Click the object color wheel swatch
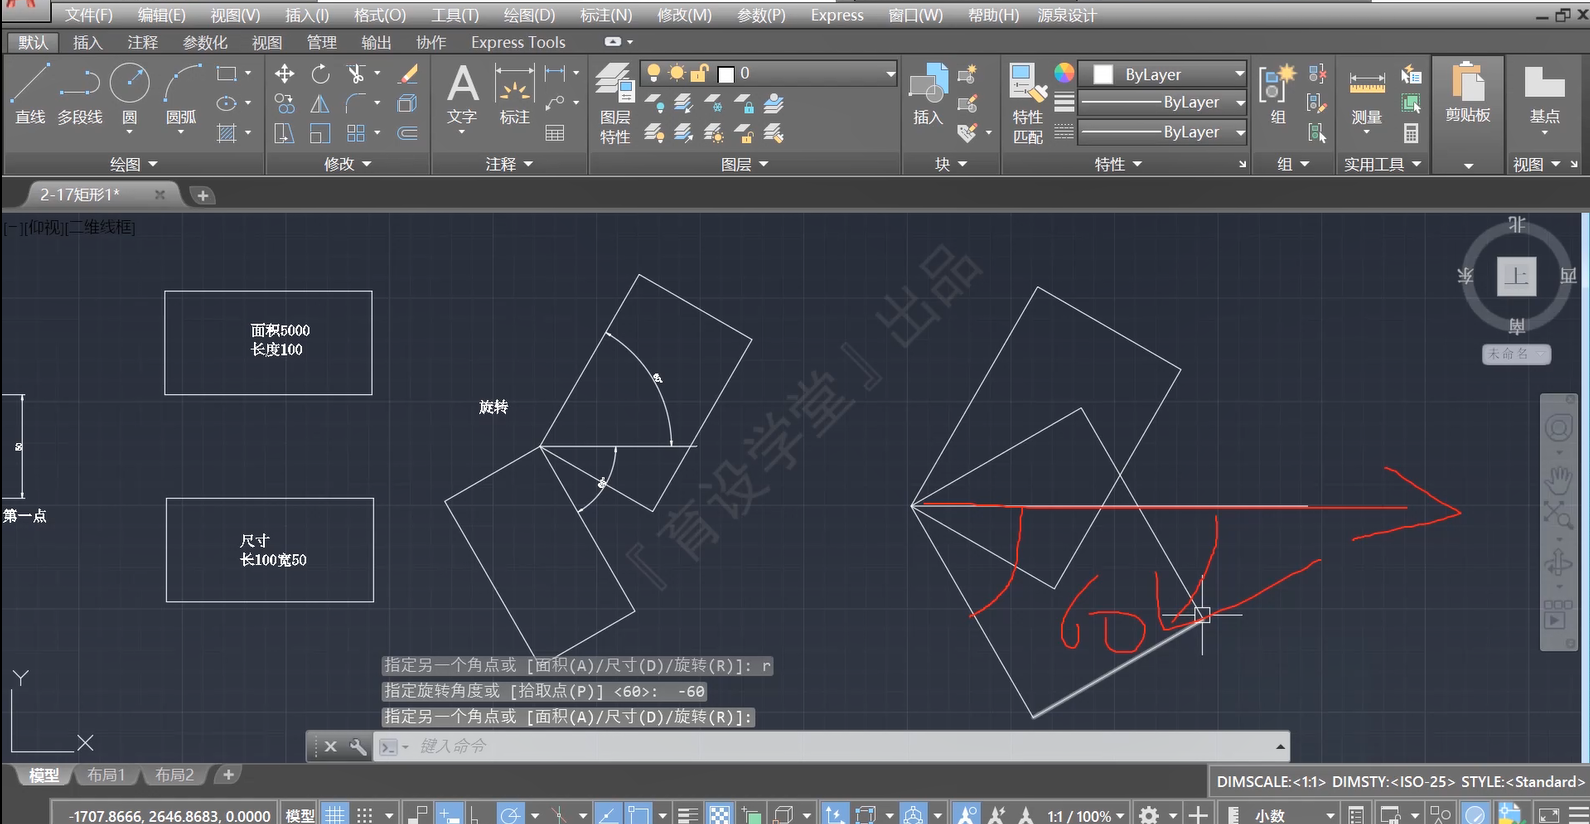 (x=1064, y=73)
